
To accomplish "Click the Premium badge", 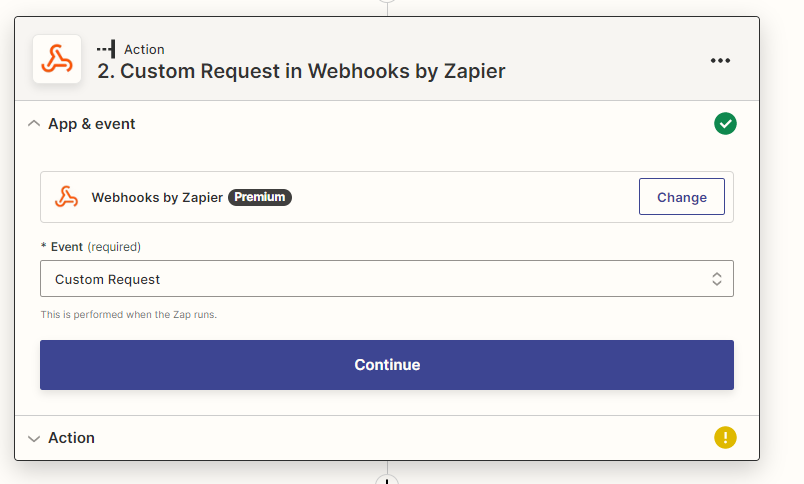I will (259, 197).
